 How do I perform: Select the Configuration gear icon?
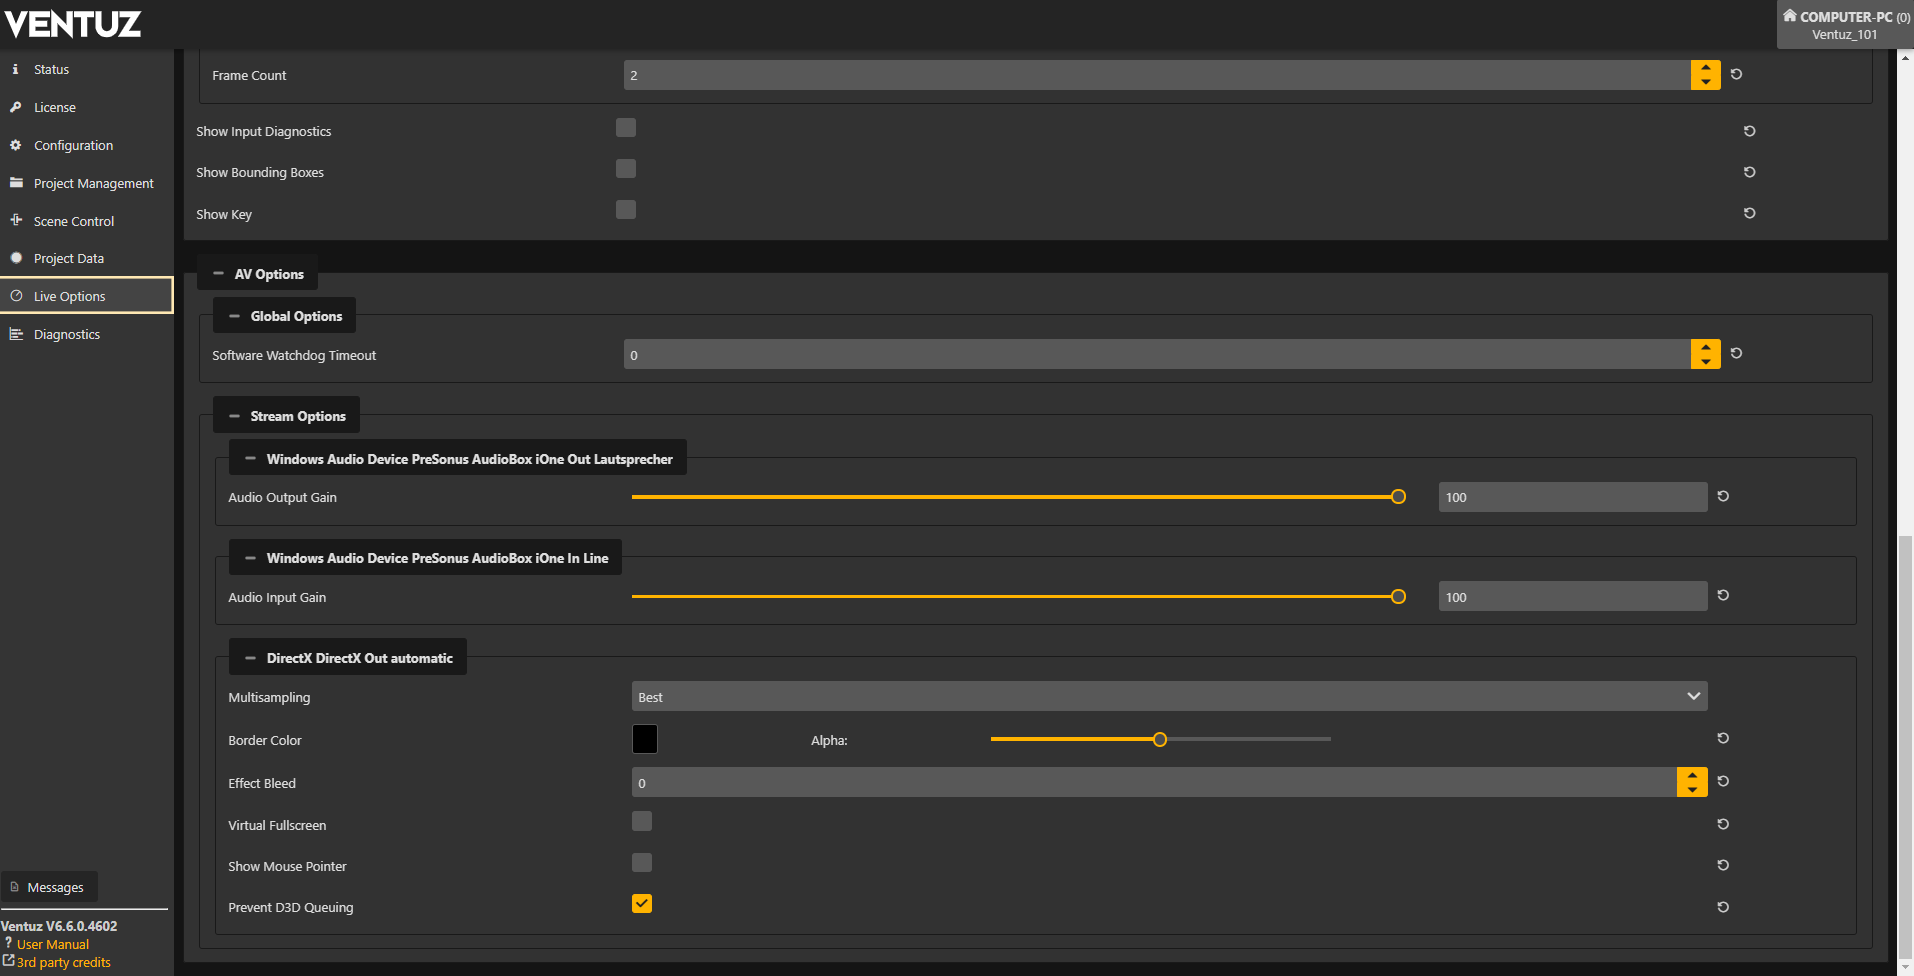pyautogui.click(x=16, y=145)
